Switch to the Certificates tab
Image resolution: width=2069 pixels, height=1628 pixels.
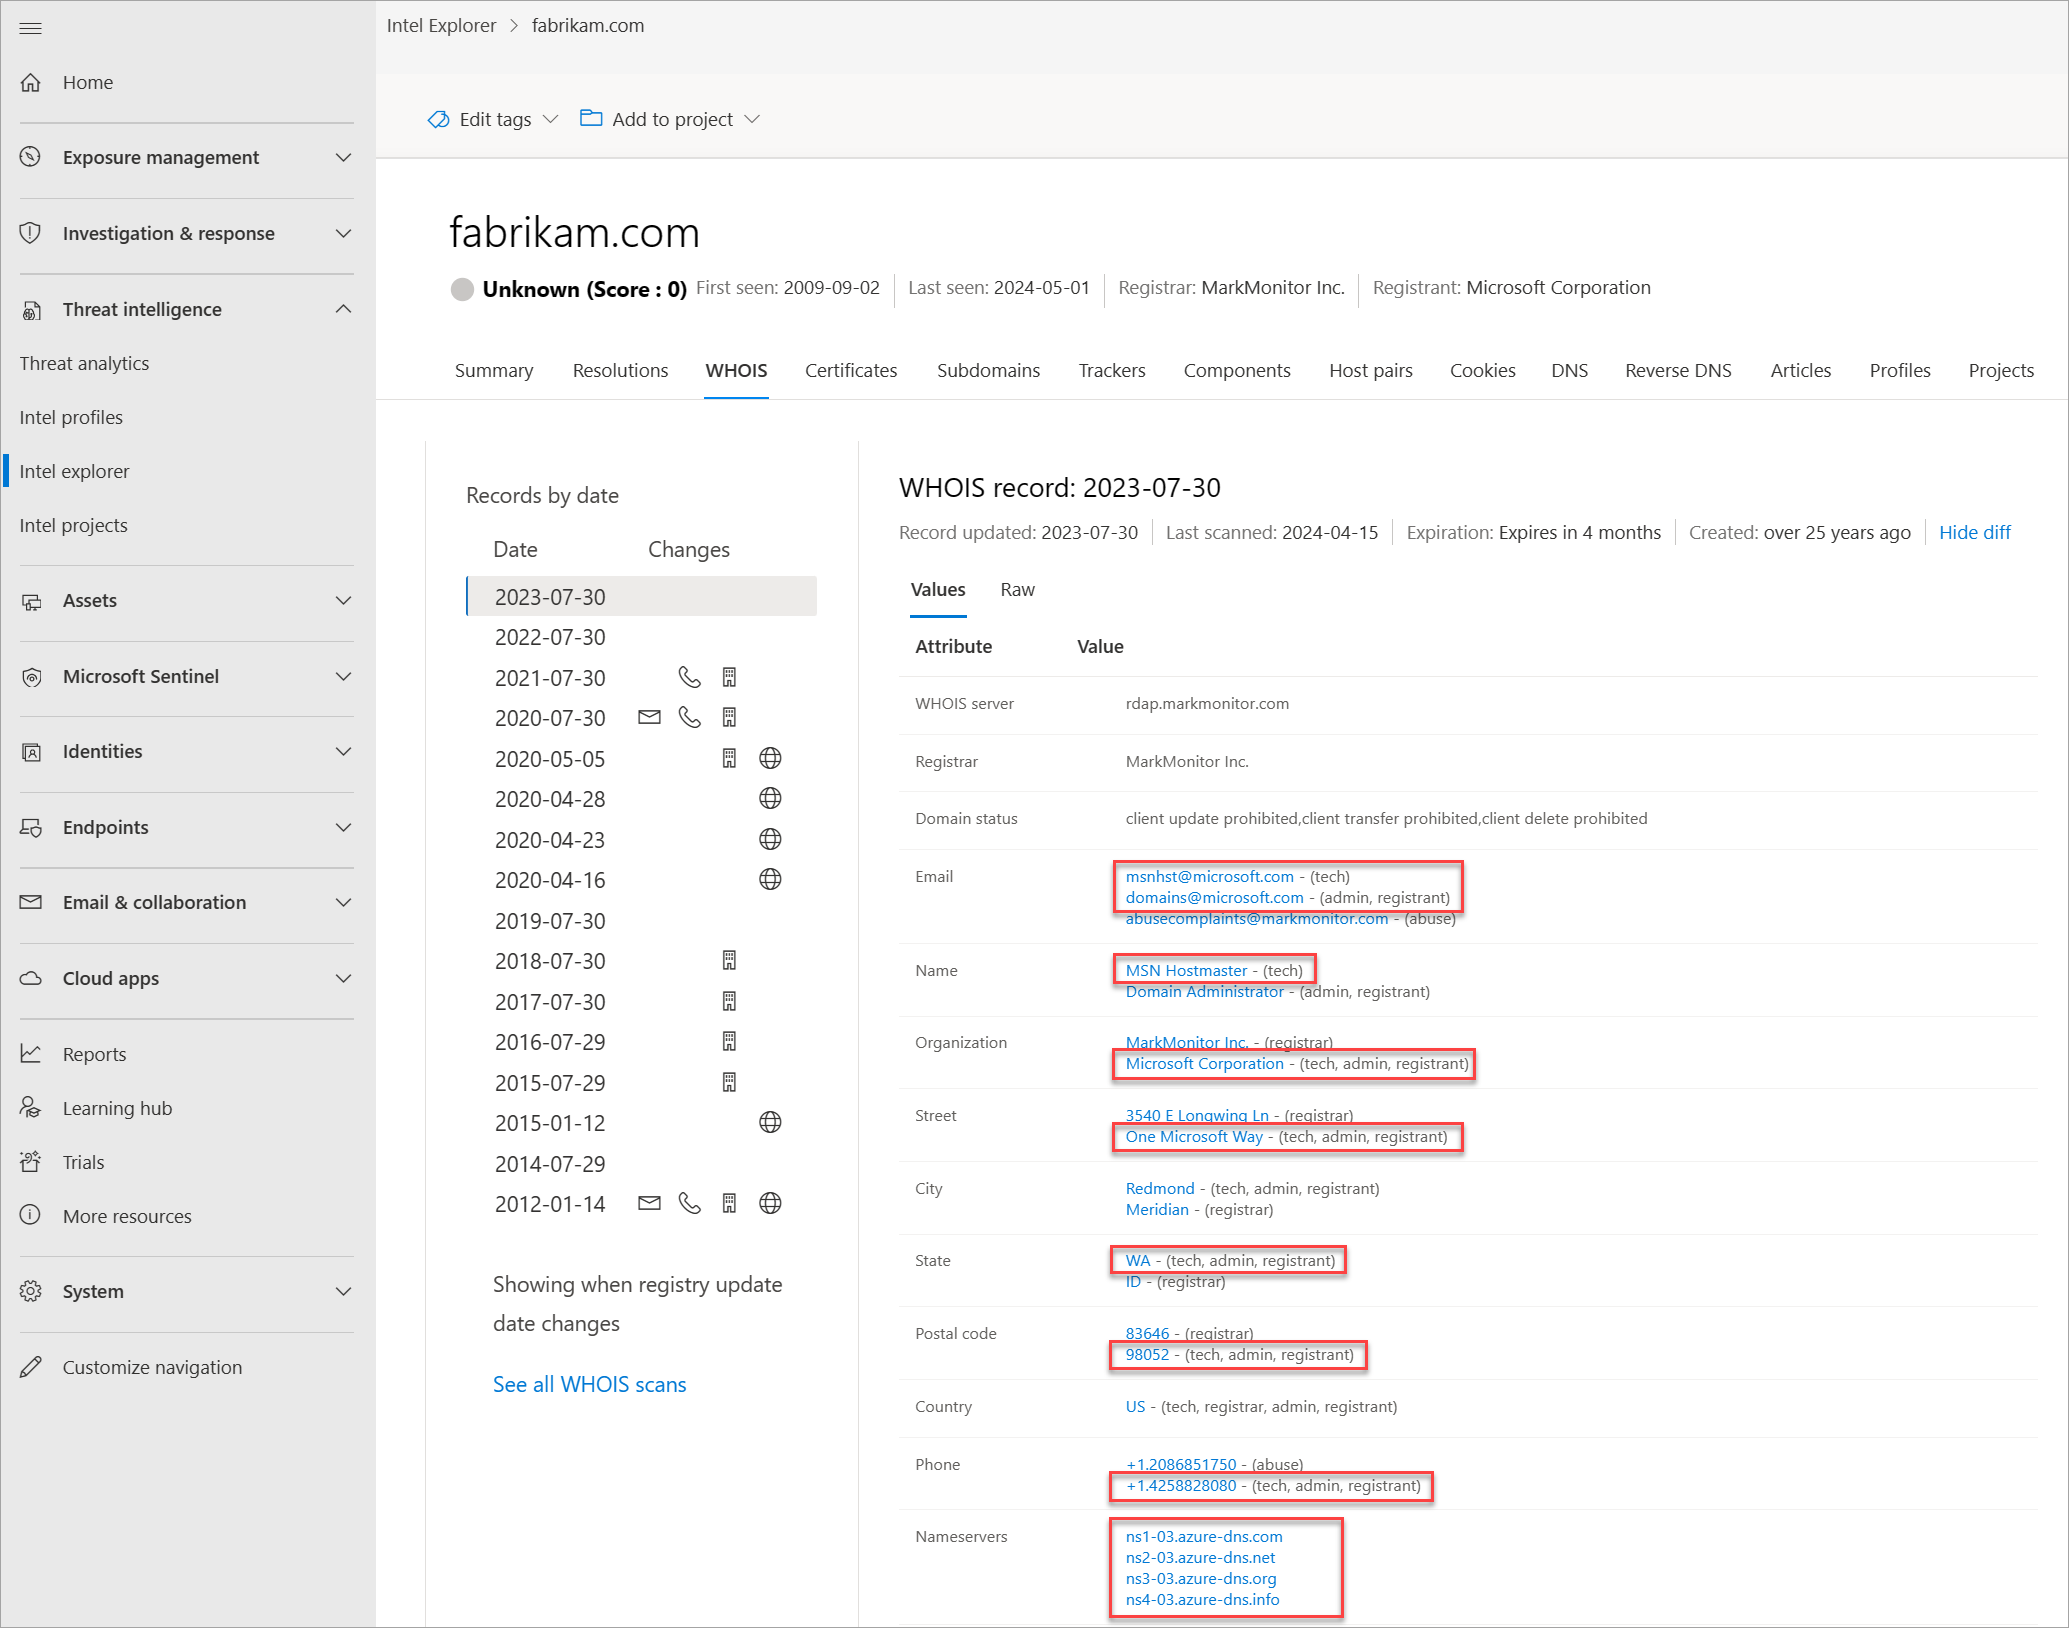tap(850, 371)
